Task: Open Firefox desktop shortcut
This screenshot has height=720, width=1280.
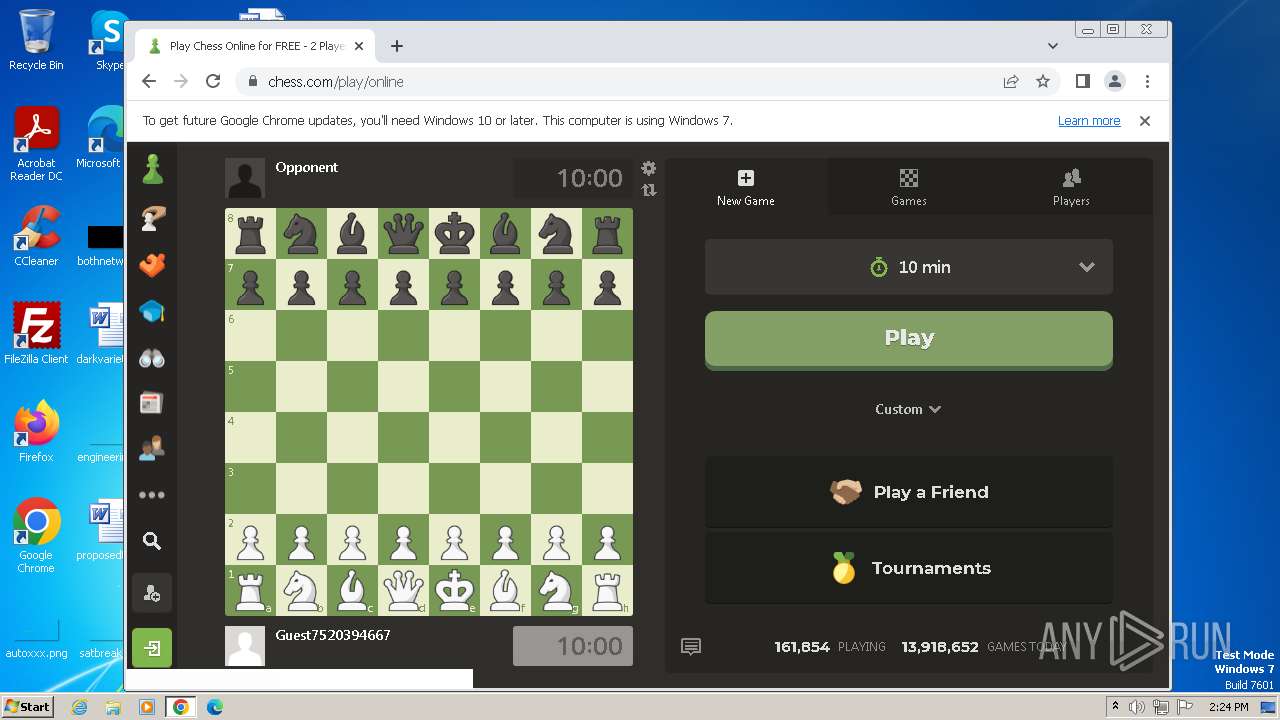Action: tap(37, 432)
